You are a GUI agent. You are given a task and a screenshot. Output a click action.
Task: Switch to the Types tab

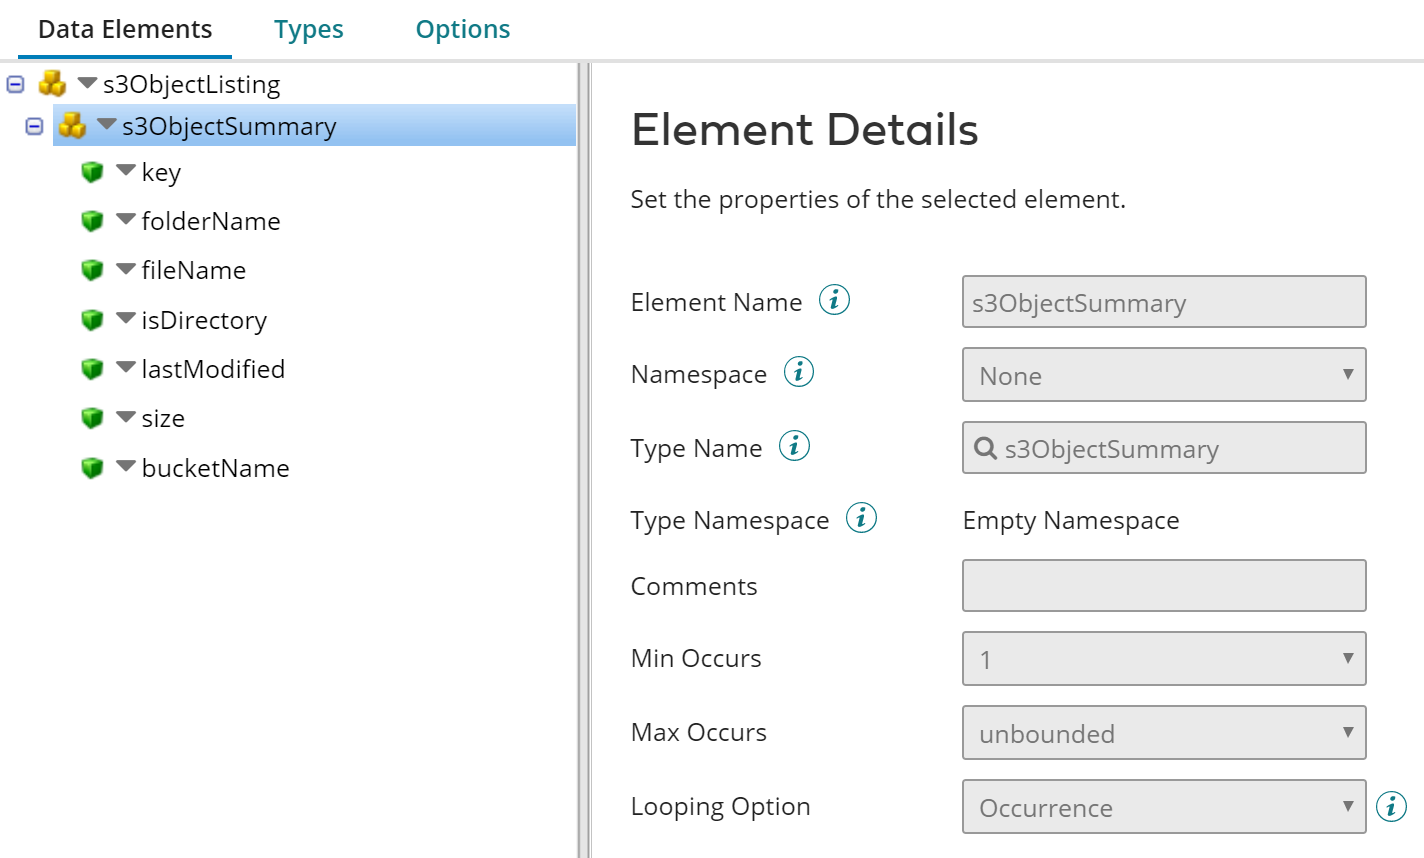308,29
